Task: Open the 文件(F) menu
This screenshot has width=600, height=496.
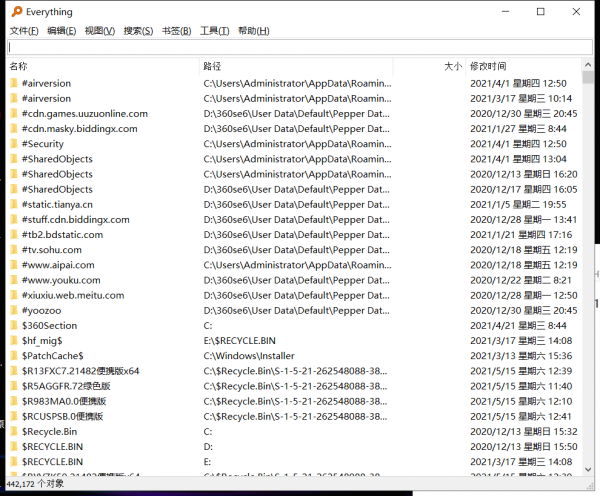Action: 24,31
